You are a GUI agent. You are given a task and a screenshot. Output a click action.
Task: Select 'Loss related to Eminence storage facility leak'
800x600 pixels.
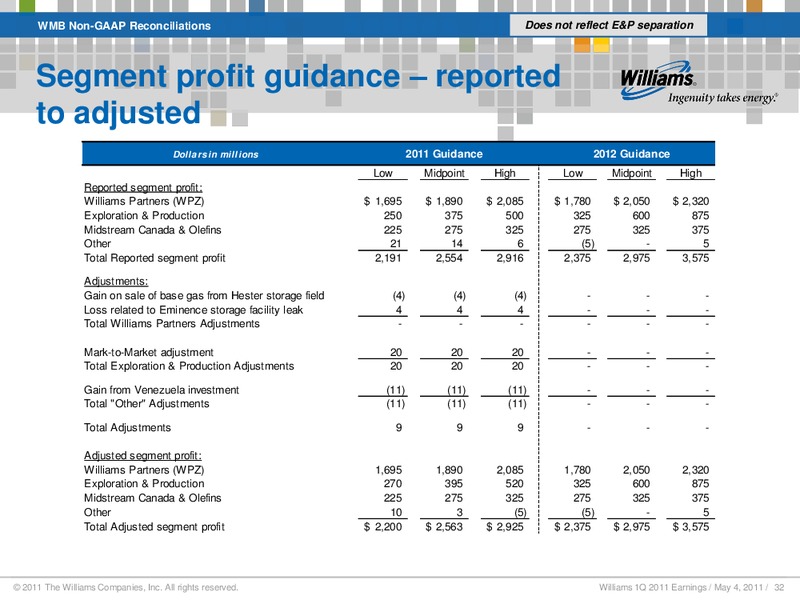pos(193,310)
